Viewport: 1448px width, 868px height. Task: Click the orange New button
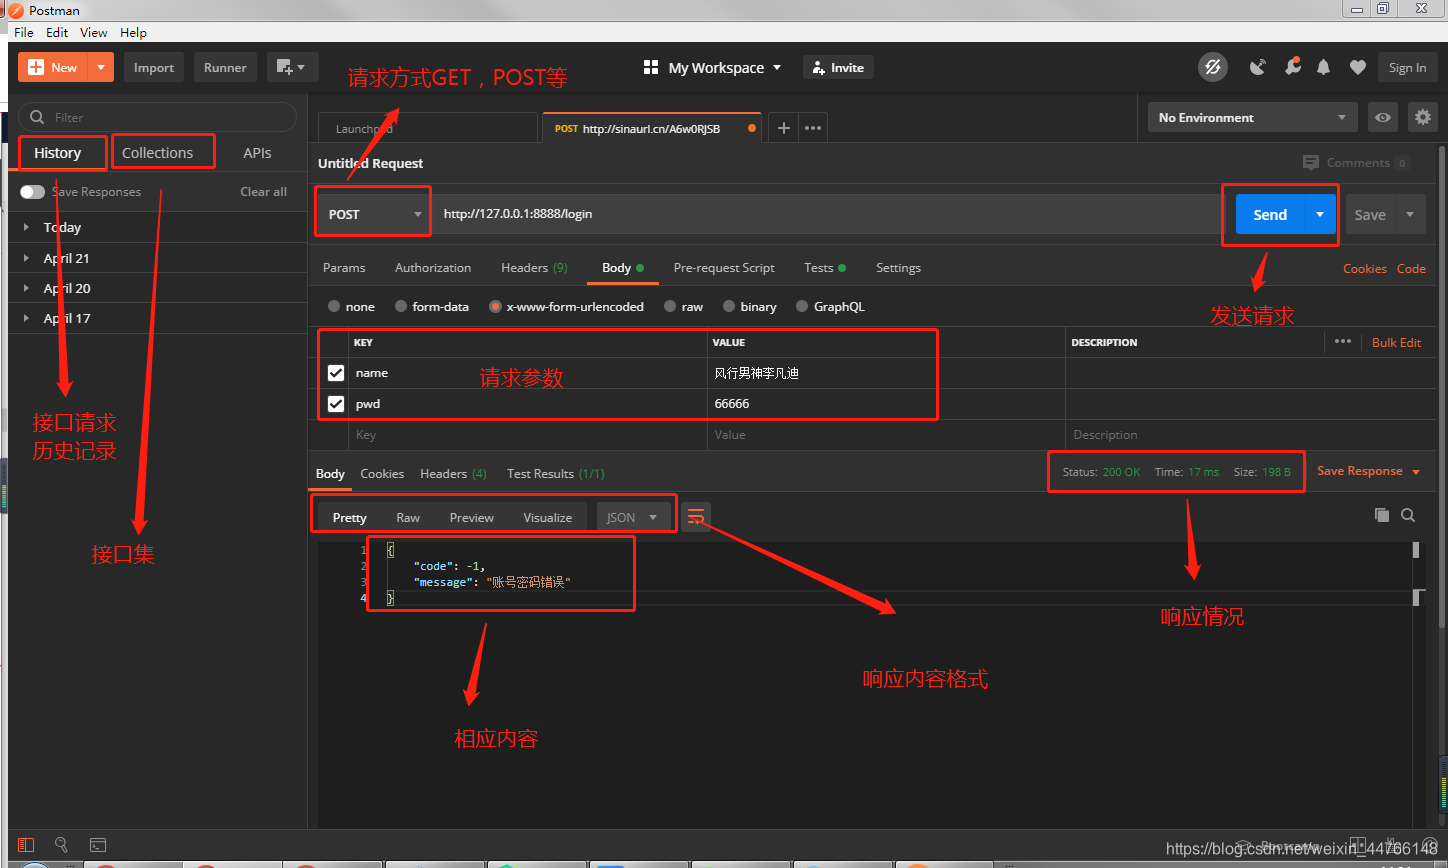pos(53,67)
